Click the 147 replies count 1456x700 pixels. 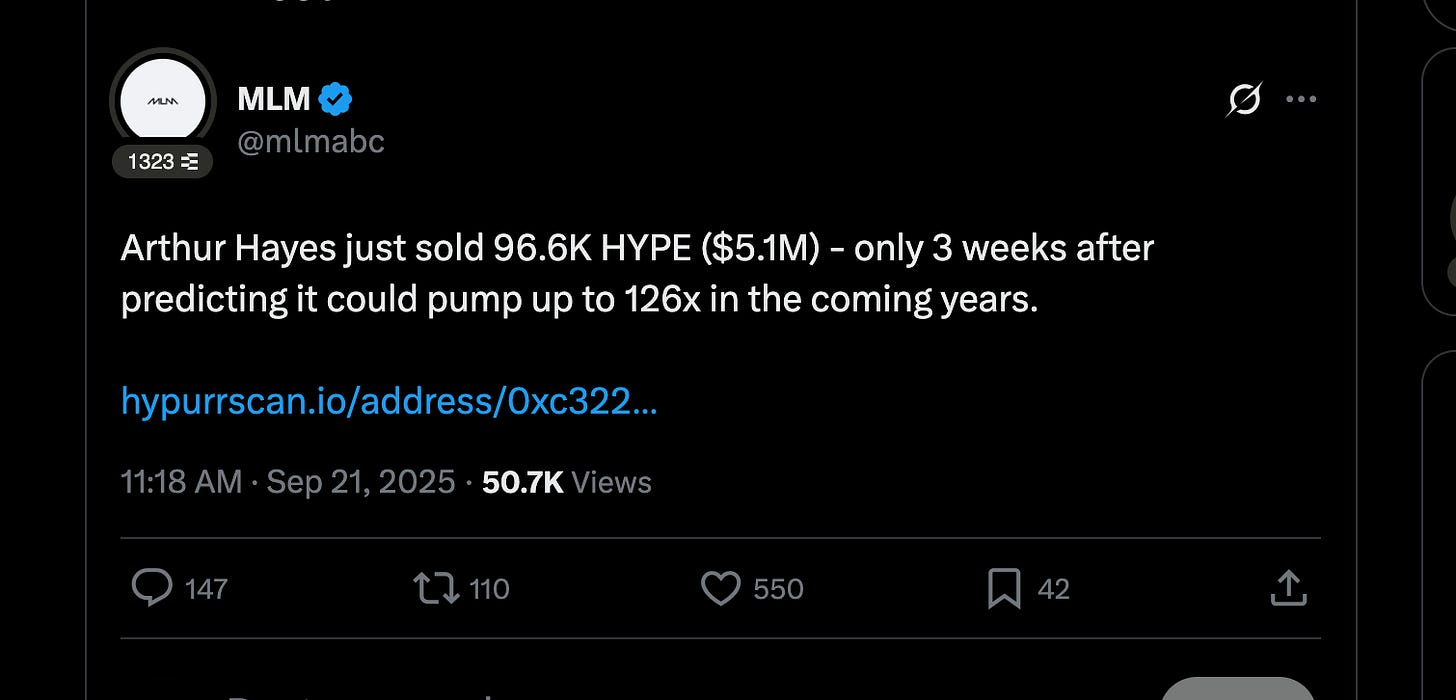coord(206,589)
